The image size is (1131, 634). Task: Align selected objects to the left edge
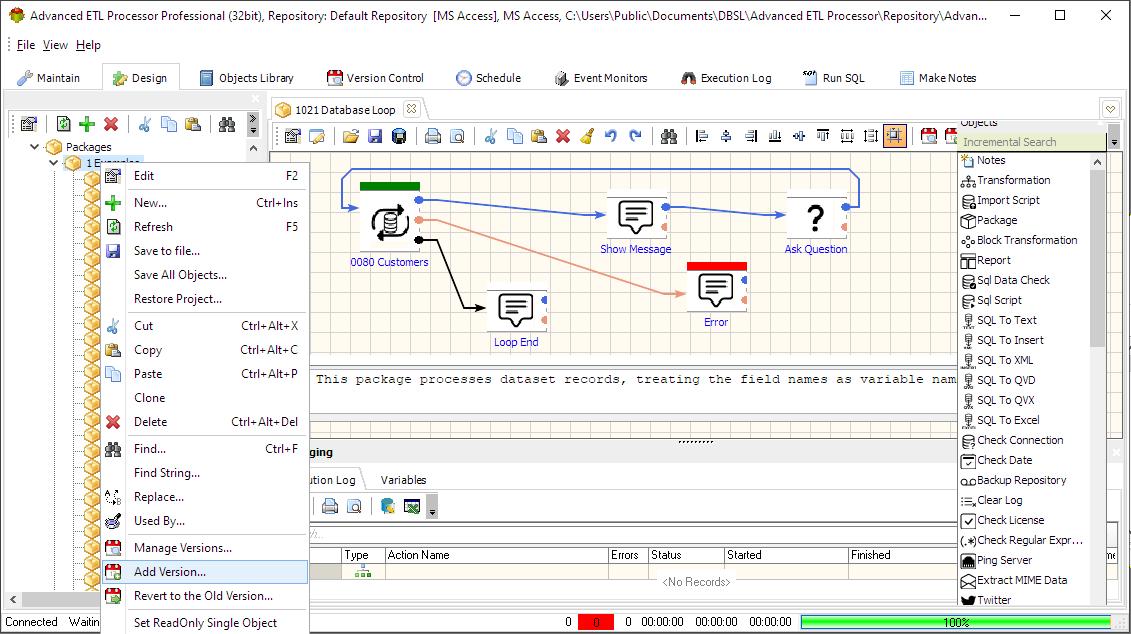702,136
